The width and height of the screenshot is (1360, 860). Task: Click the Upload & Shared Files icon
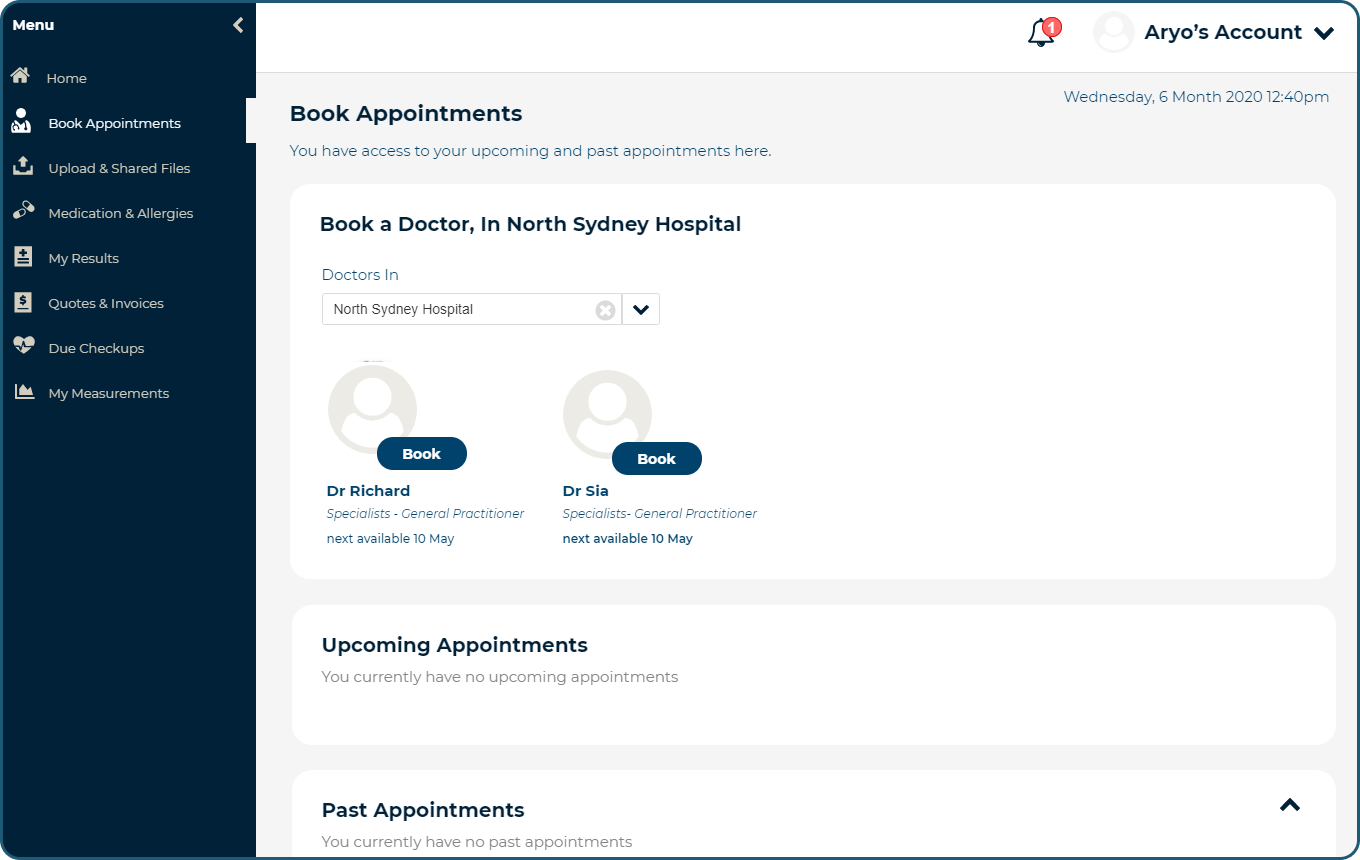(21, 166)
